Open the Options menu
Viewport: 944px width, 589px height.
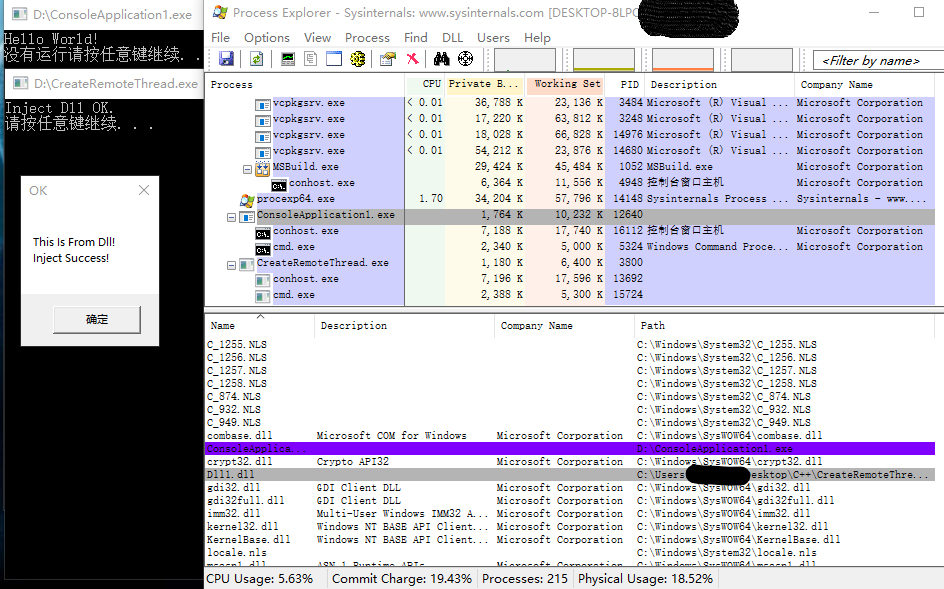267,37
